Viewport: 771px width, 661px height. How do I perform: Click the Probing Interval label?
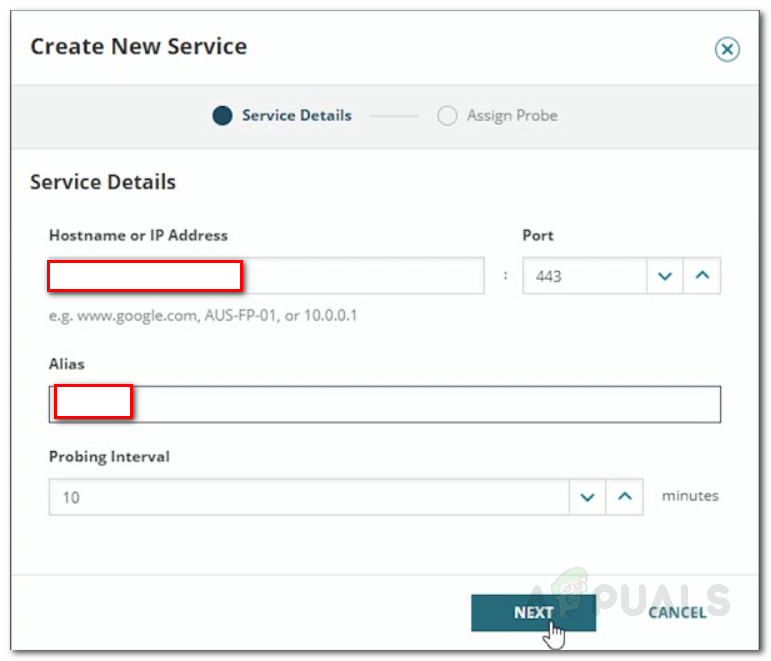tap(109, 456)
